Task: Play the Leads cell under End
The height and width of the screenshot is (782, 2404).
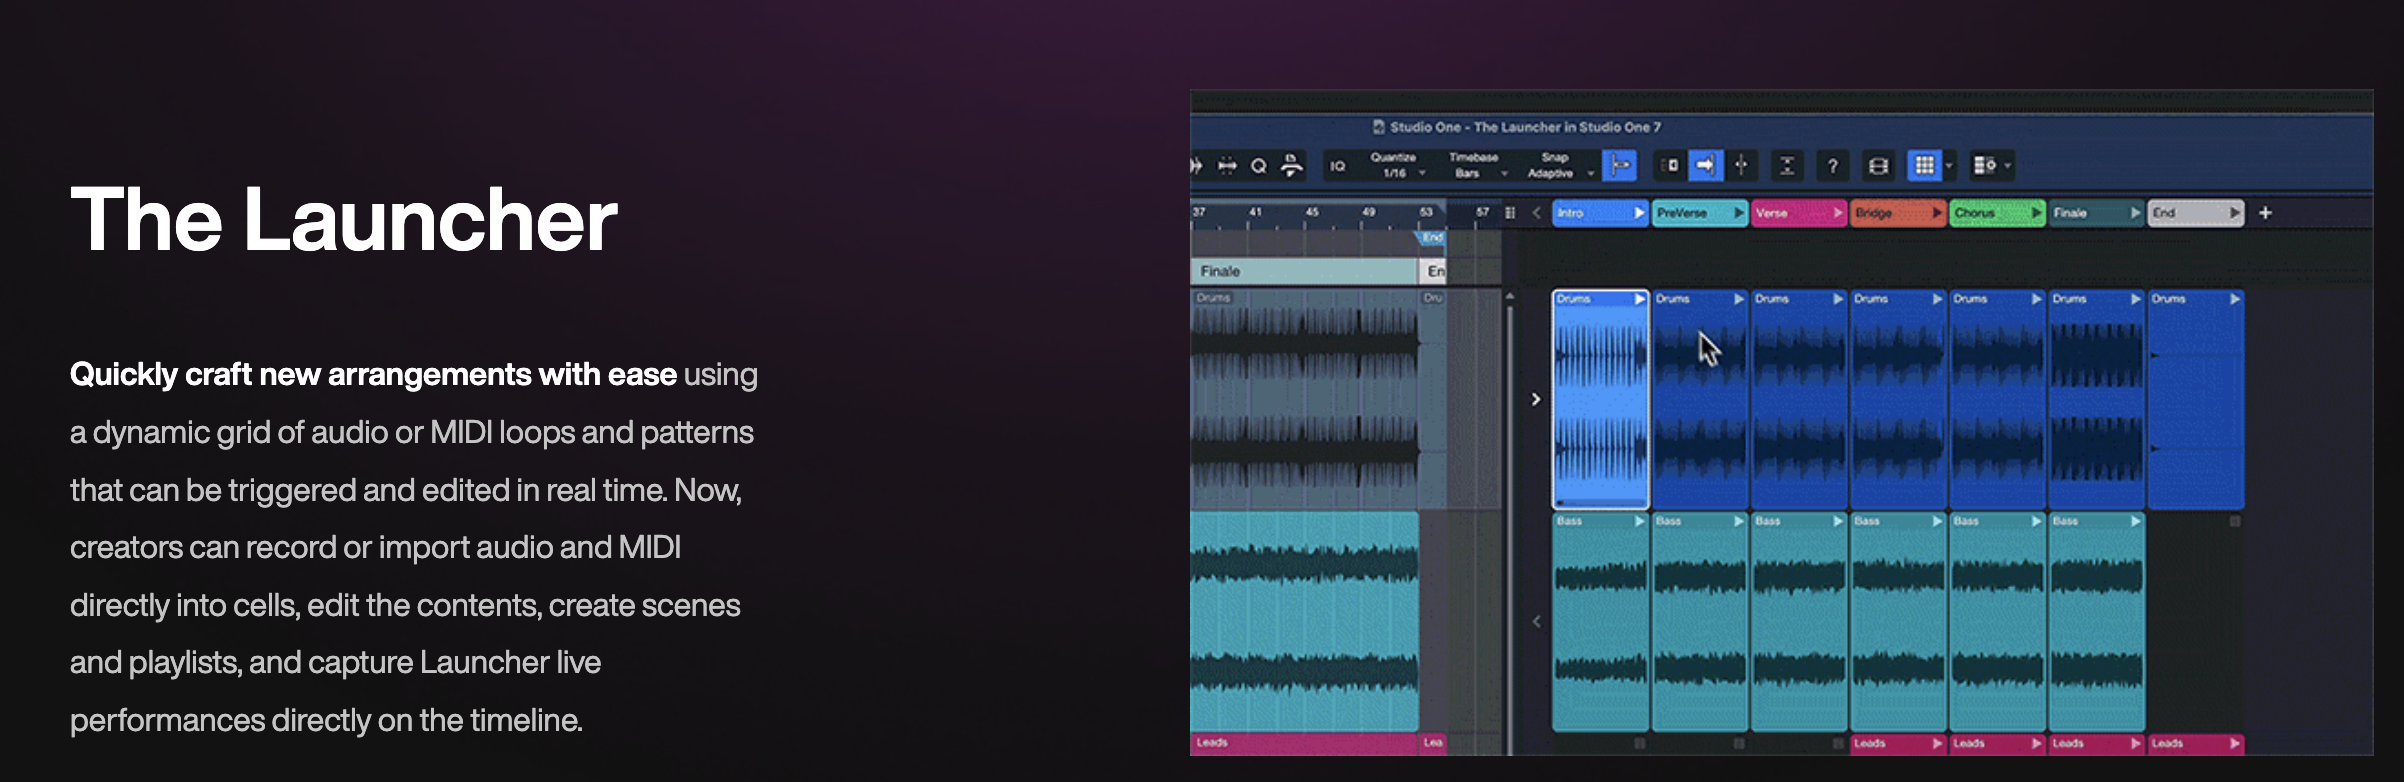Action: point(2234,743)
